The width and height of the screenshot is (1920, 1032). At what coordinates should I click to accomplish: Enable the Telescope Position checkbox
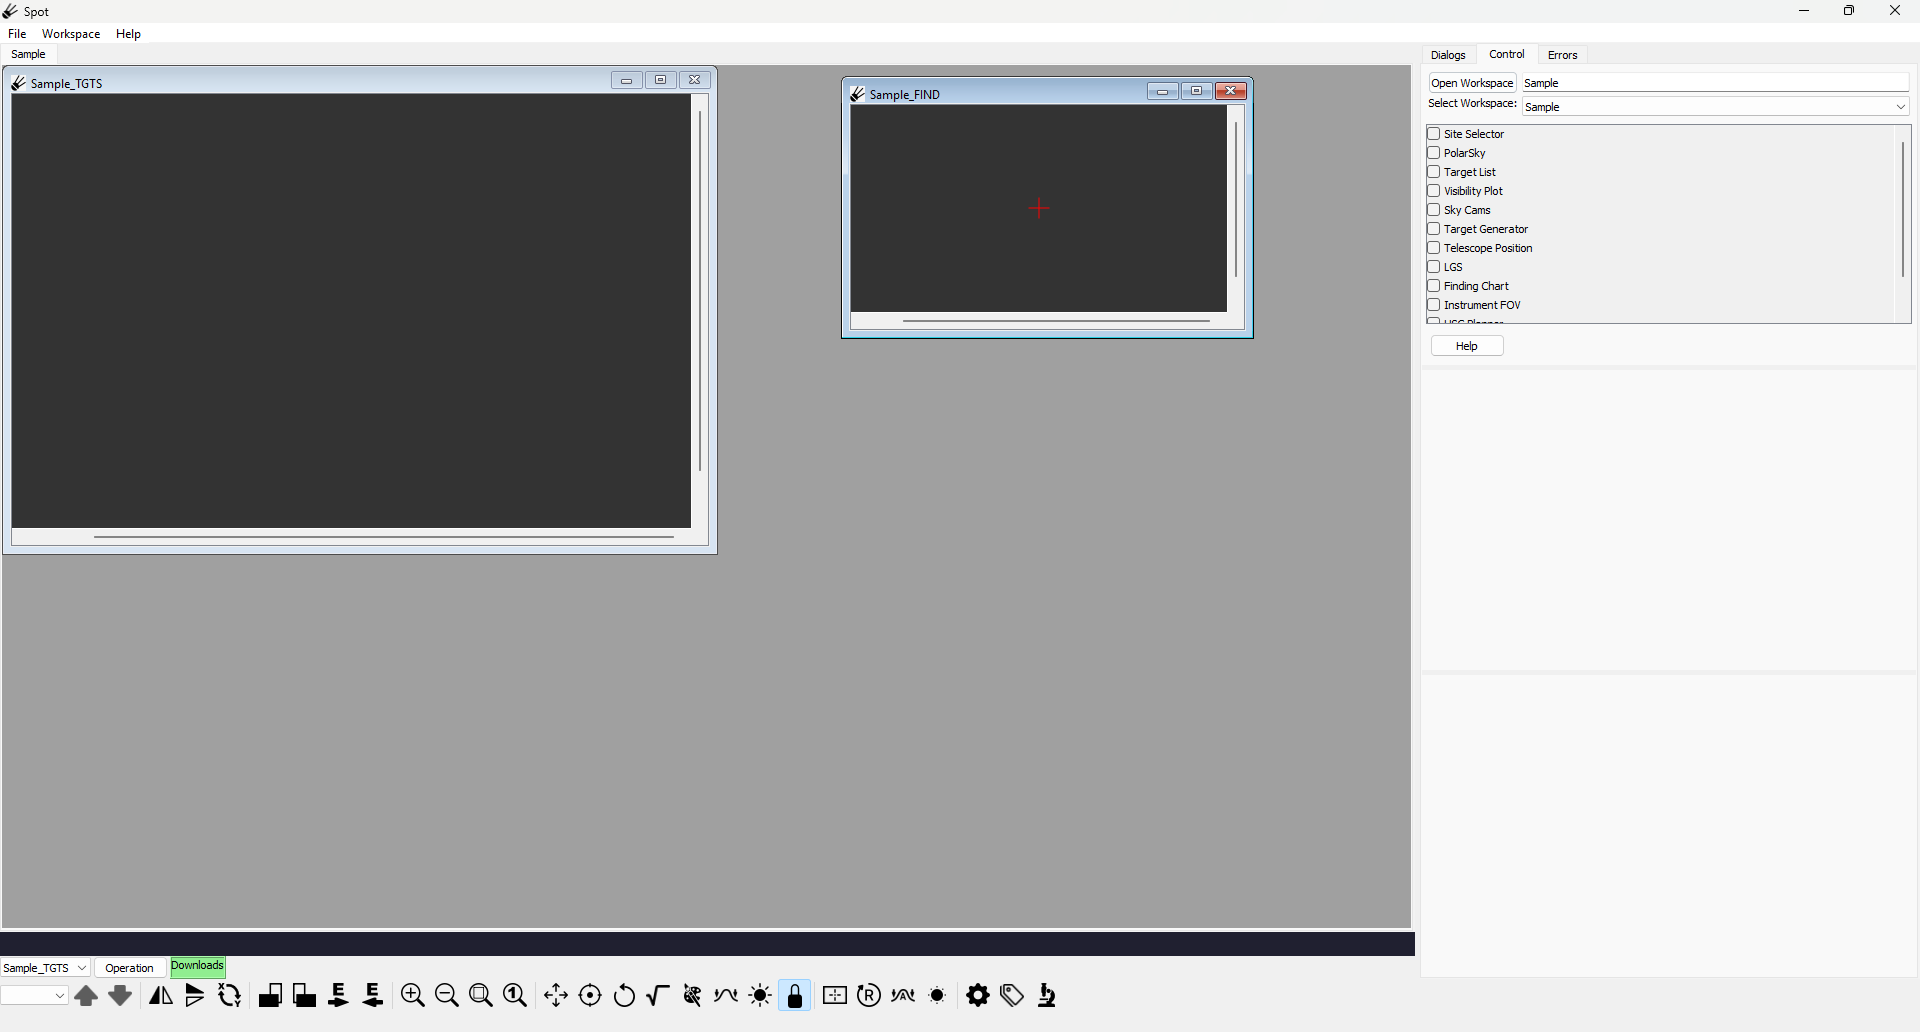1434,248
